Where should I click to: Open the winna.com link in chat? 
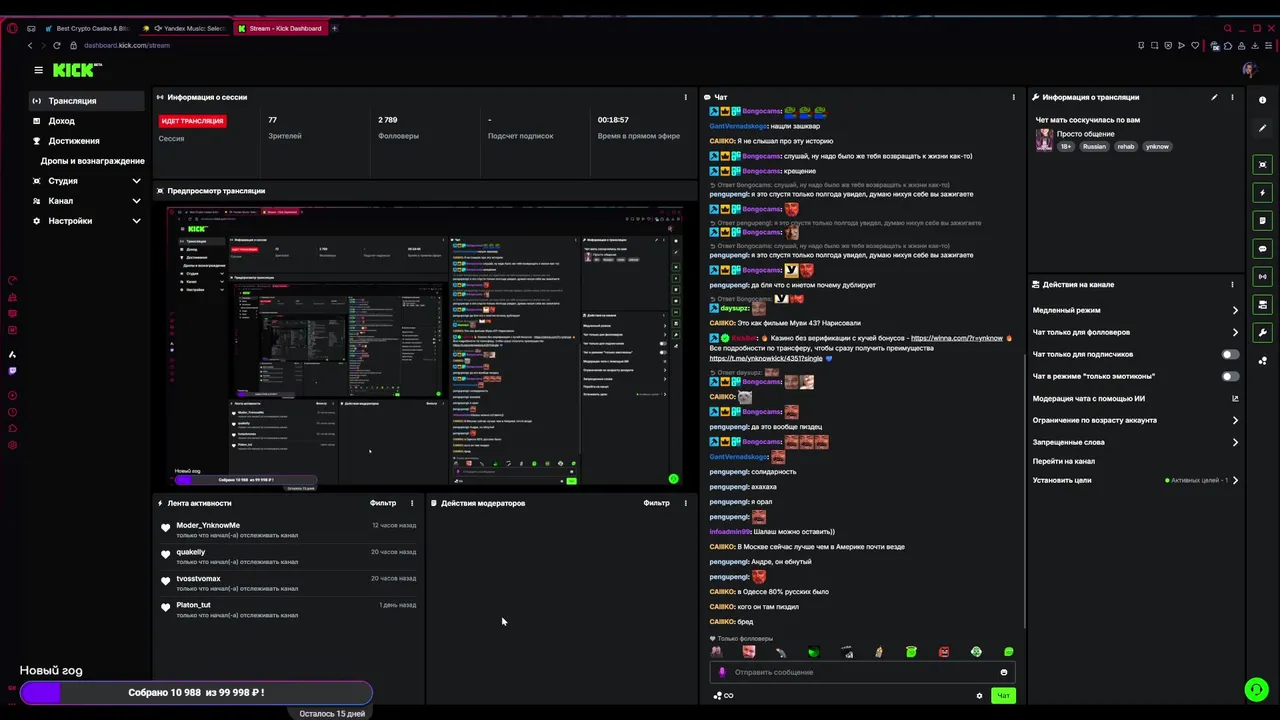tap(956, 338)
